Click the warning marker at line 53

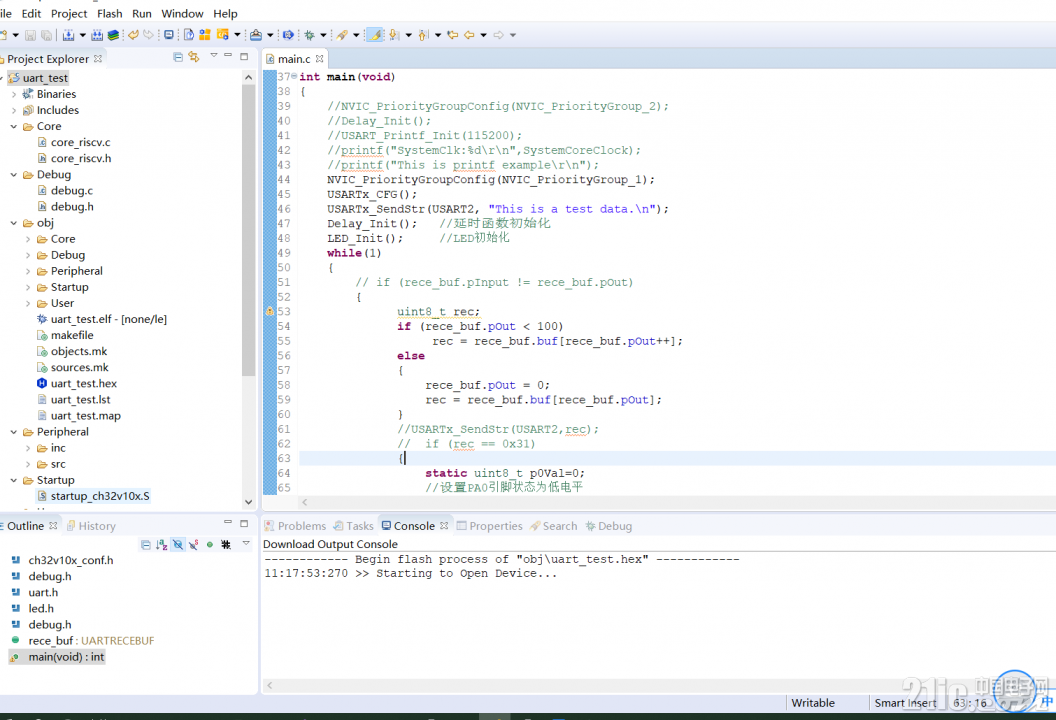pos(269,311)
